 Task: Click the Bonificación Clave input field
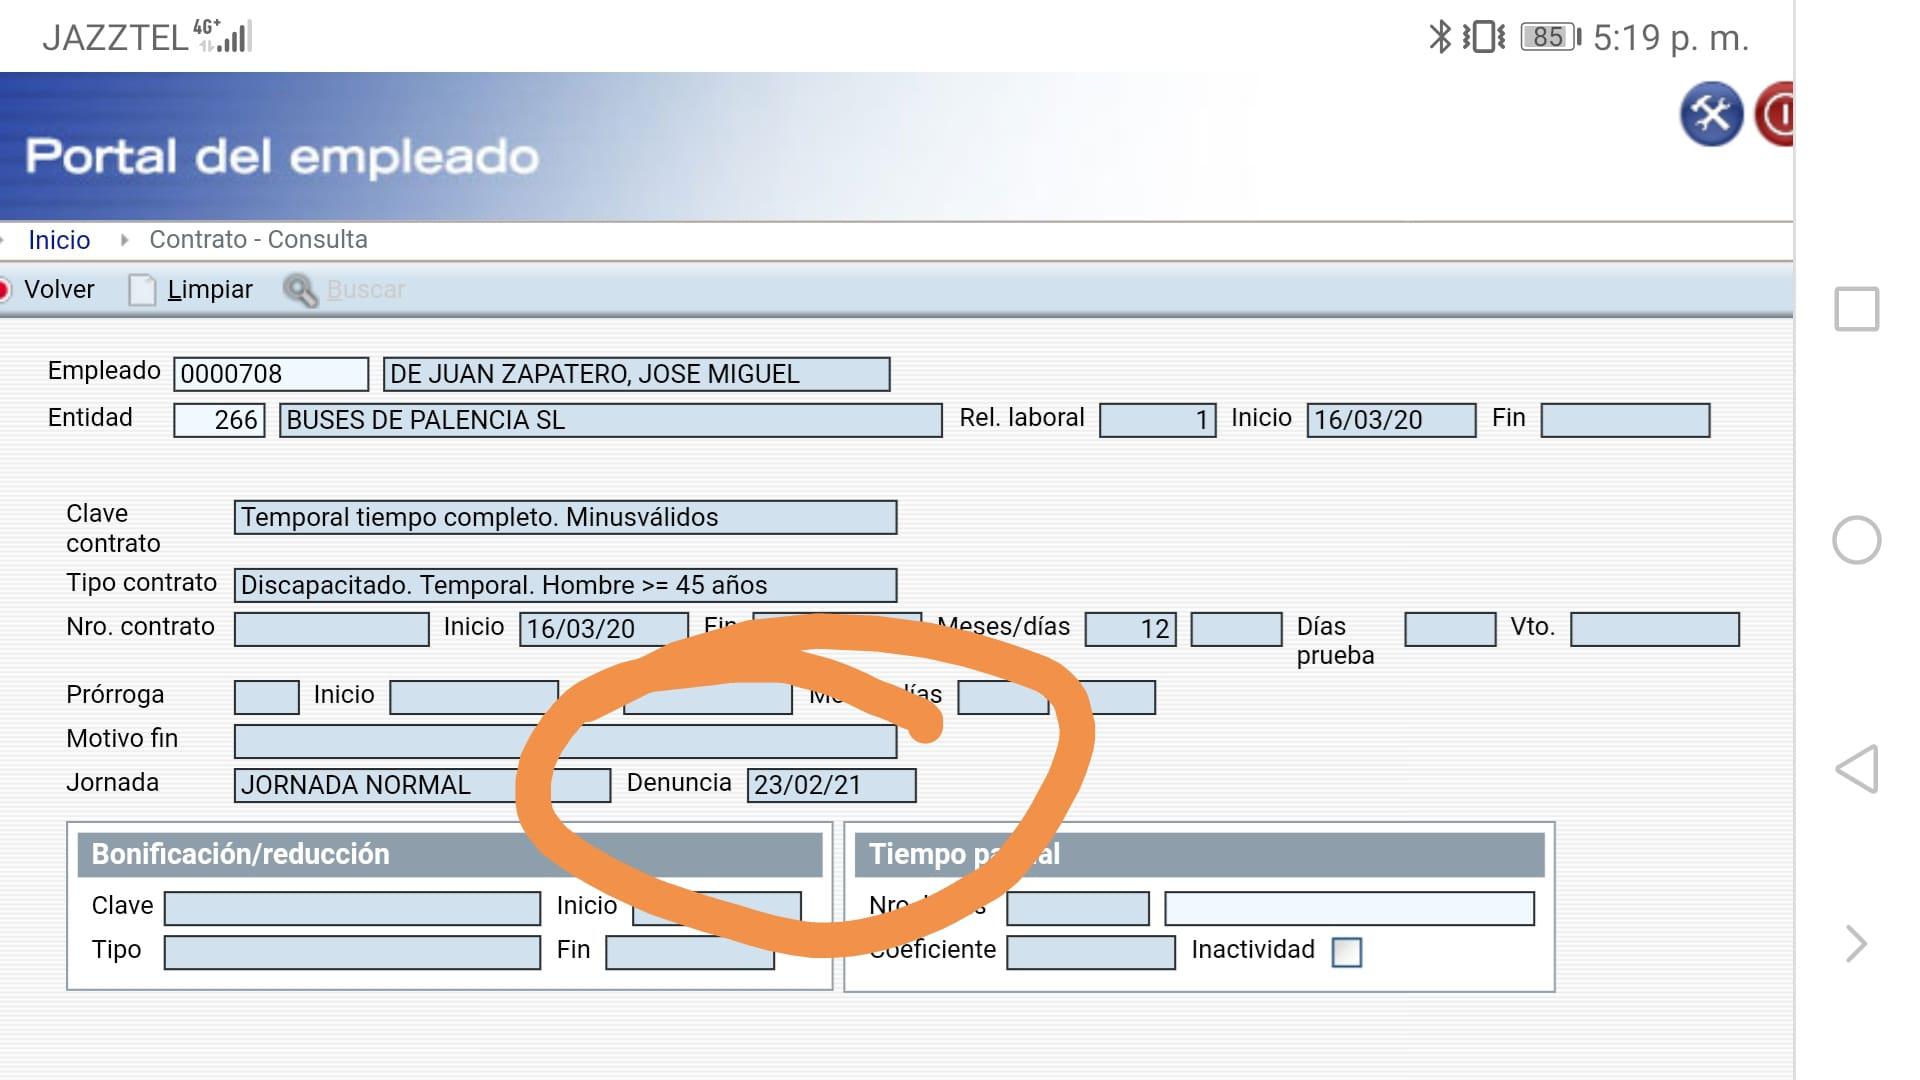[x=352, y=908]
